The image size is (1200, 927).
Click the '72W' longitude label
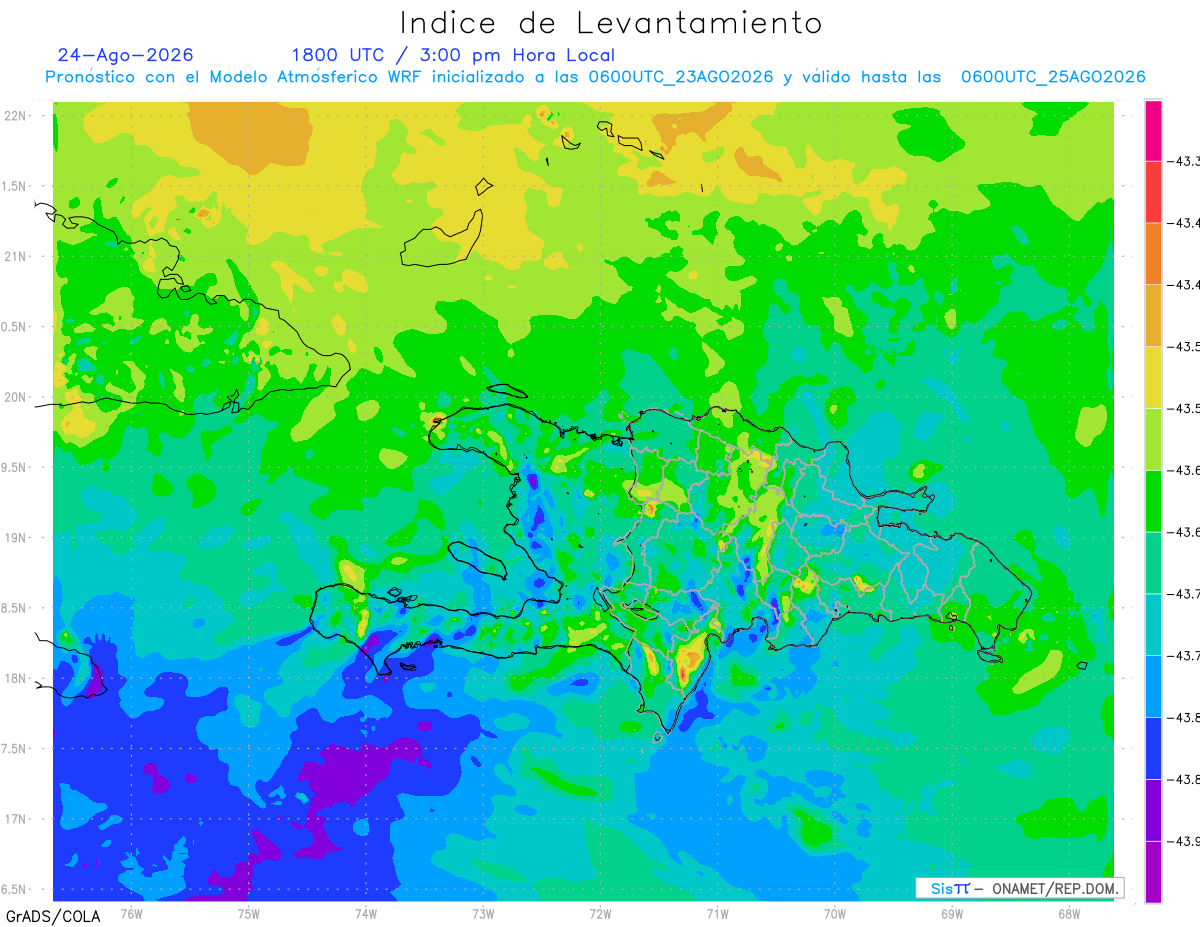pyautogui.click(x=600, y=914)
